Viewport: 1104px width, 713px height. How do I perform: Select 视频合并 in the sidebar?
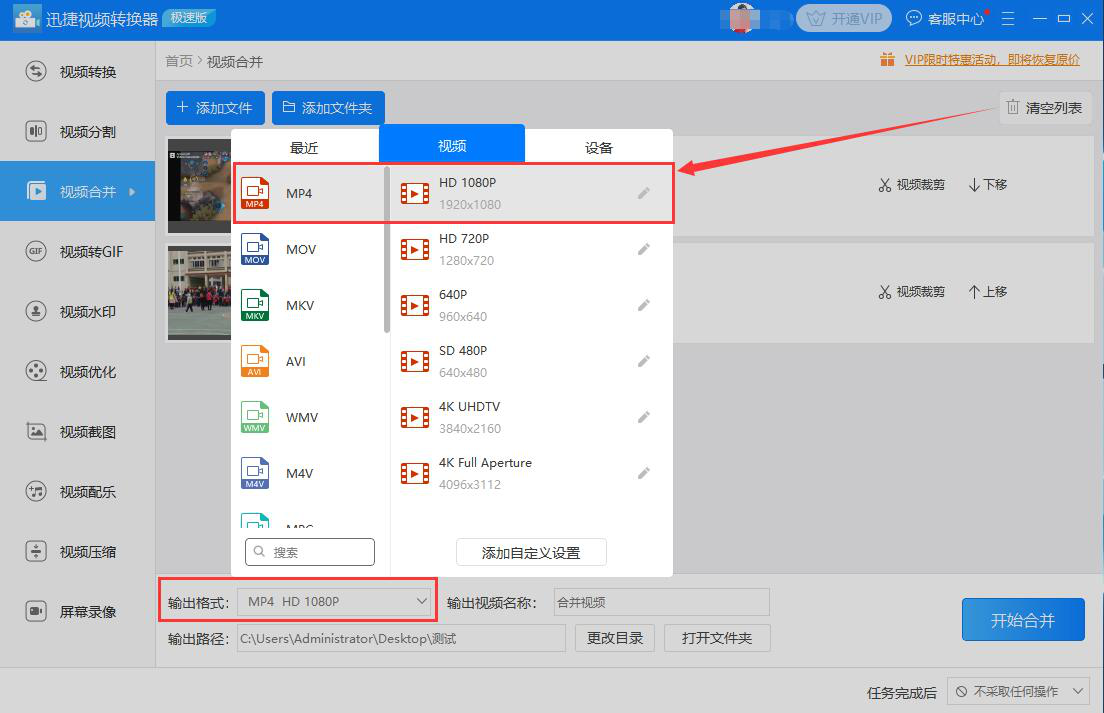coord(77,191)
